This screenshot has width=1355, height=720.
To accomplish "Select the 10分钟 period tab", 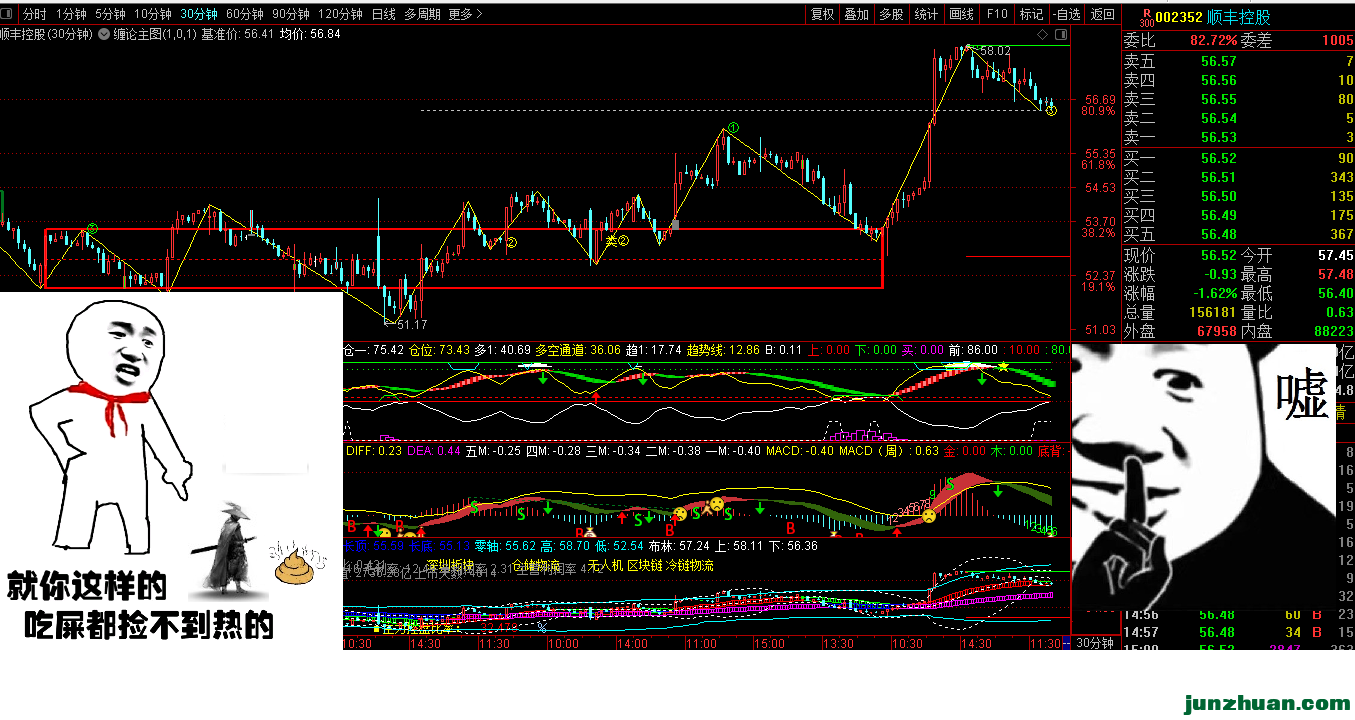I will (153, 14).
